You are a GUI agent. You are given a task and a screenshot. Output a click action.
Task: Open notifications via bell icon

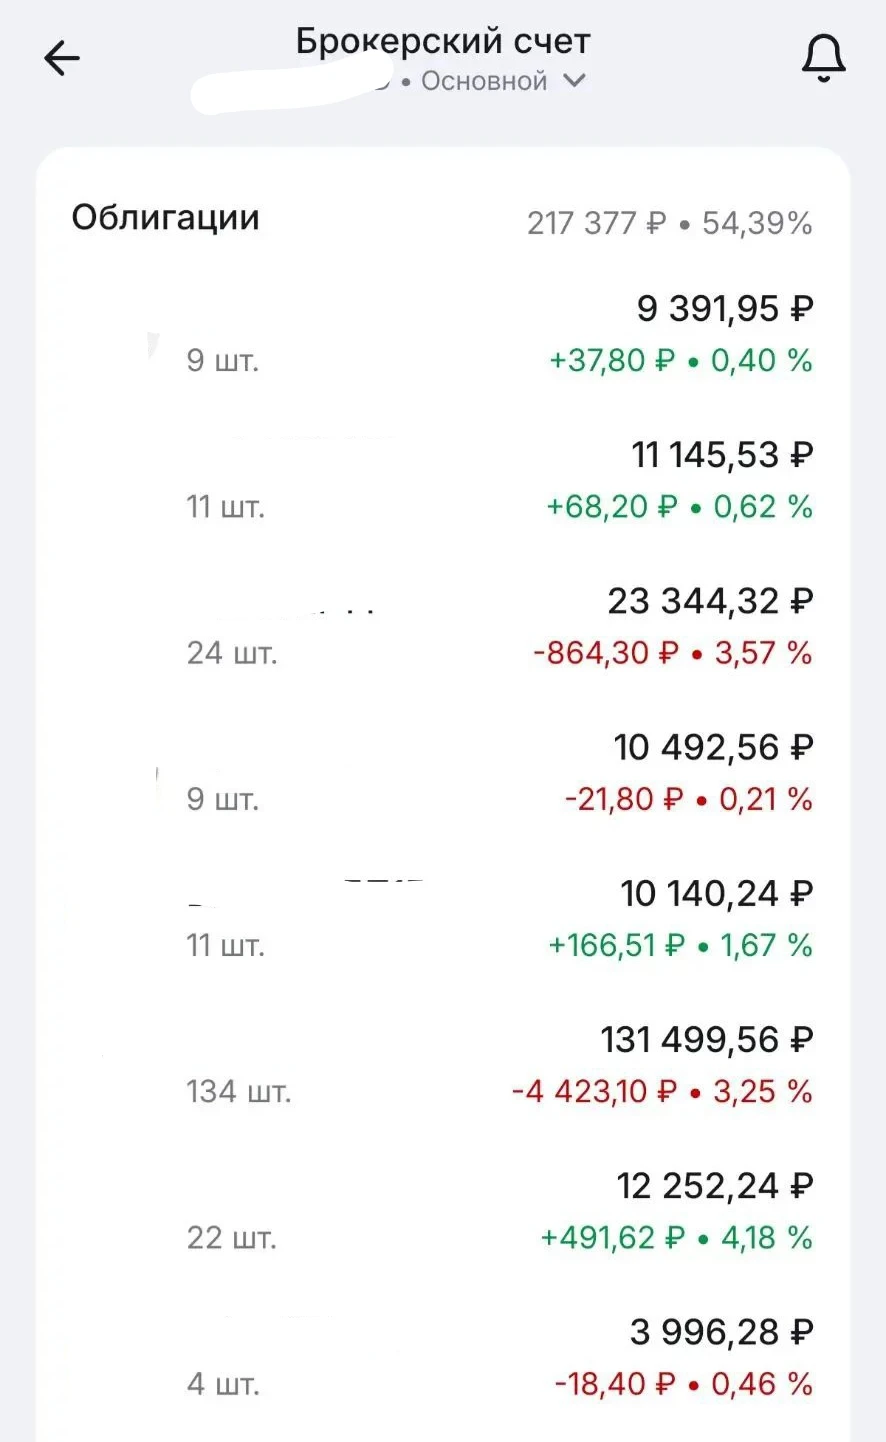(x=823, y=58)
